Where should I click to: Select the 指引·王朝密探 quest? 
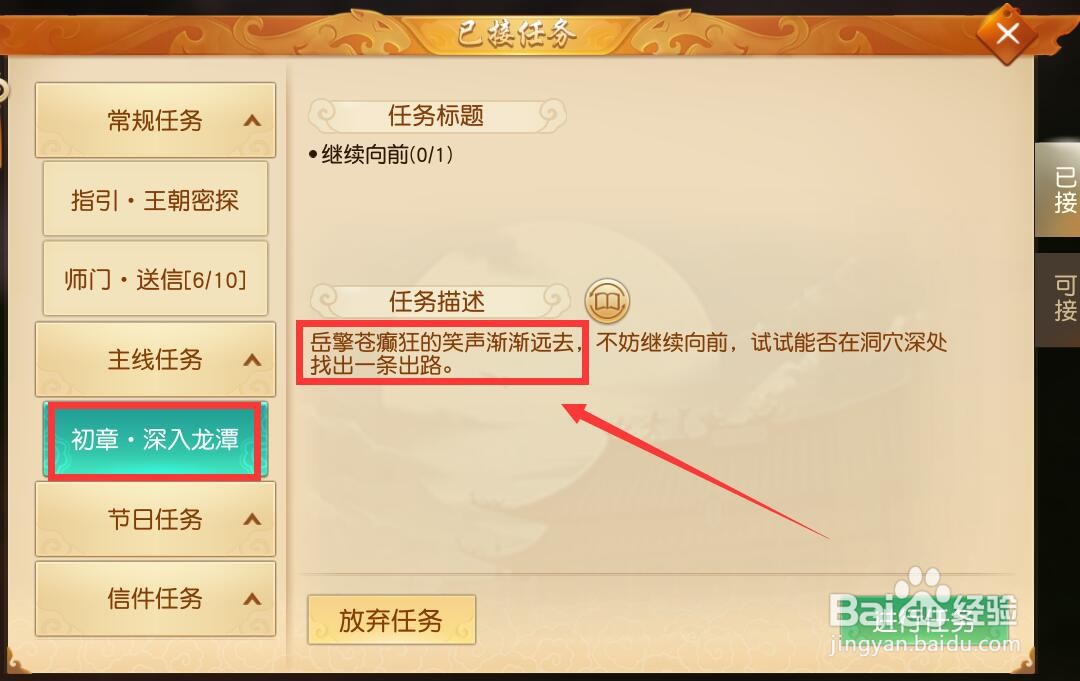click(x=155, y=200)
